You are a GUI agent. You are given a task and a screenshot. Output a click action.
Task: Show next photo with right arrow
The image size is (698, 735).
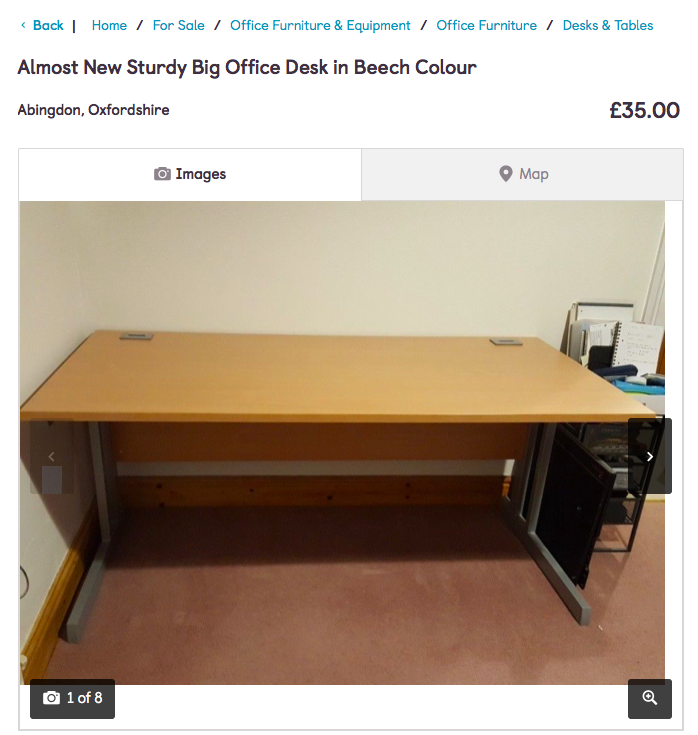click(650, 456)
